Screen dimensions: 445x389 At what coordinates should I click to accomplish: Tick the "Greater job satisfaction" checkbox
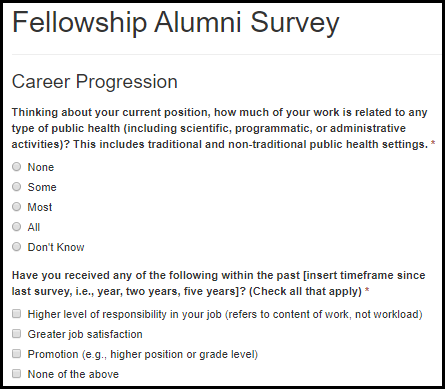coord(16,334)
